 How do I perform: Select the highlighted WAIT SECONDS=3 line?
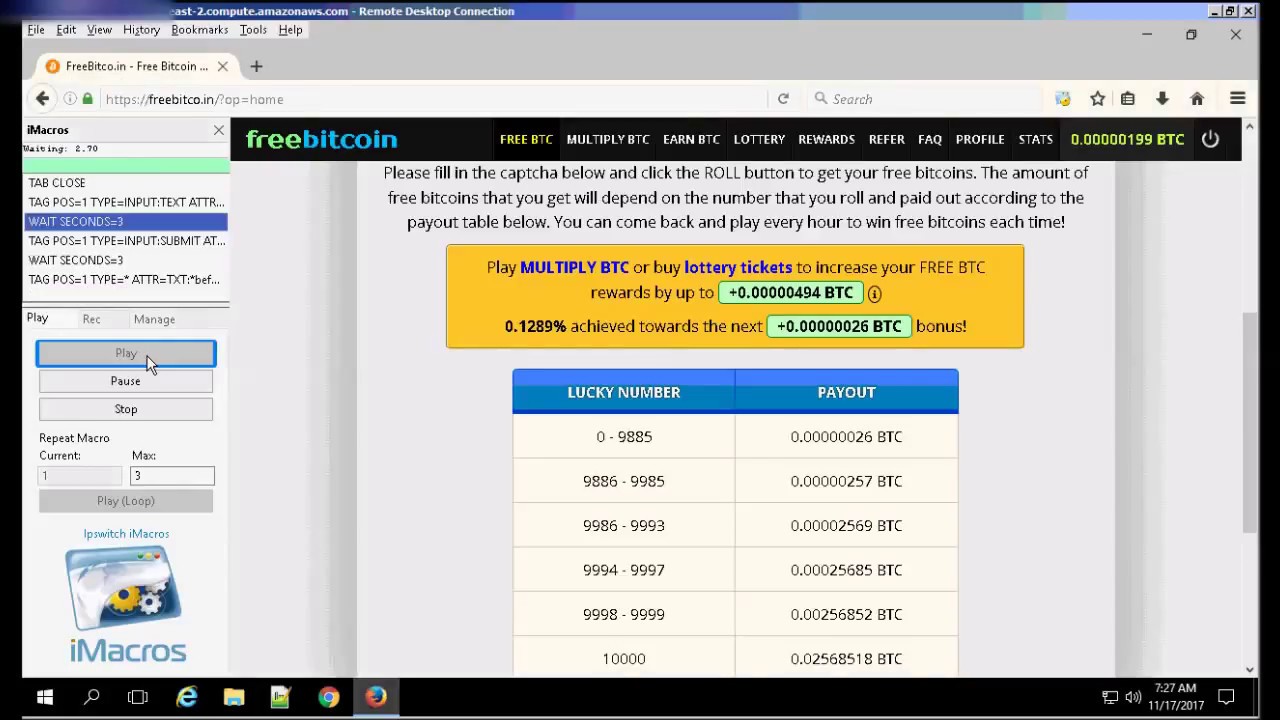126,221
